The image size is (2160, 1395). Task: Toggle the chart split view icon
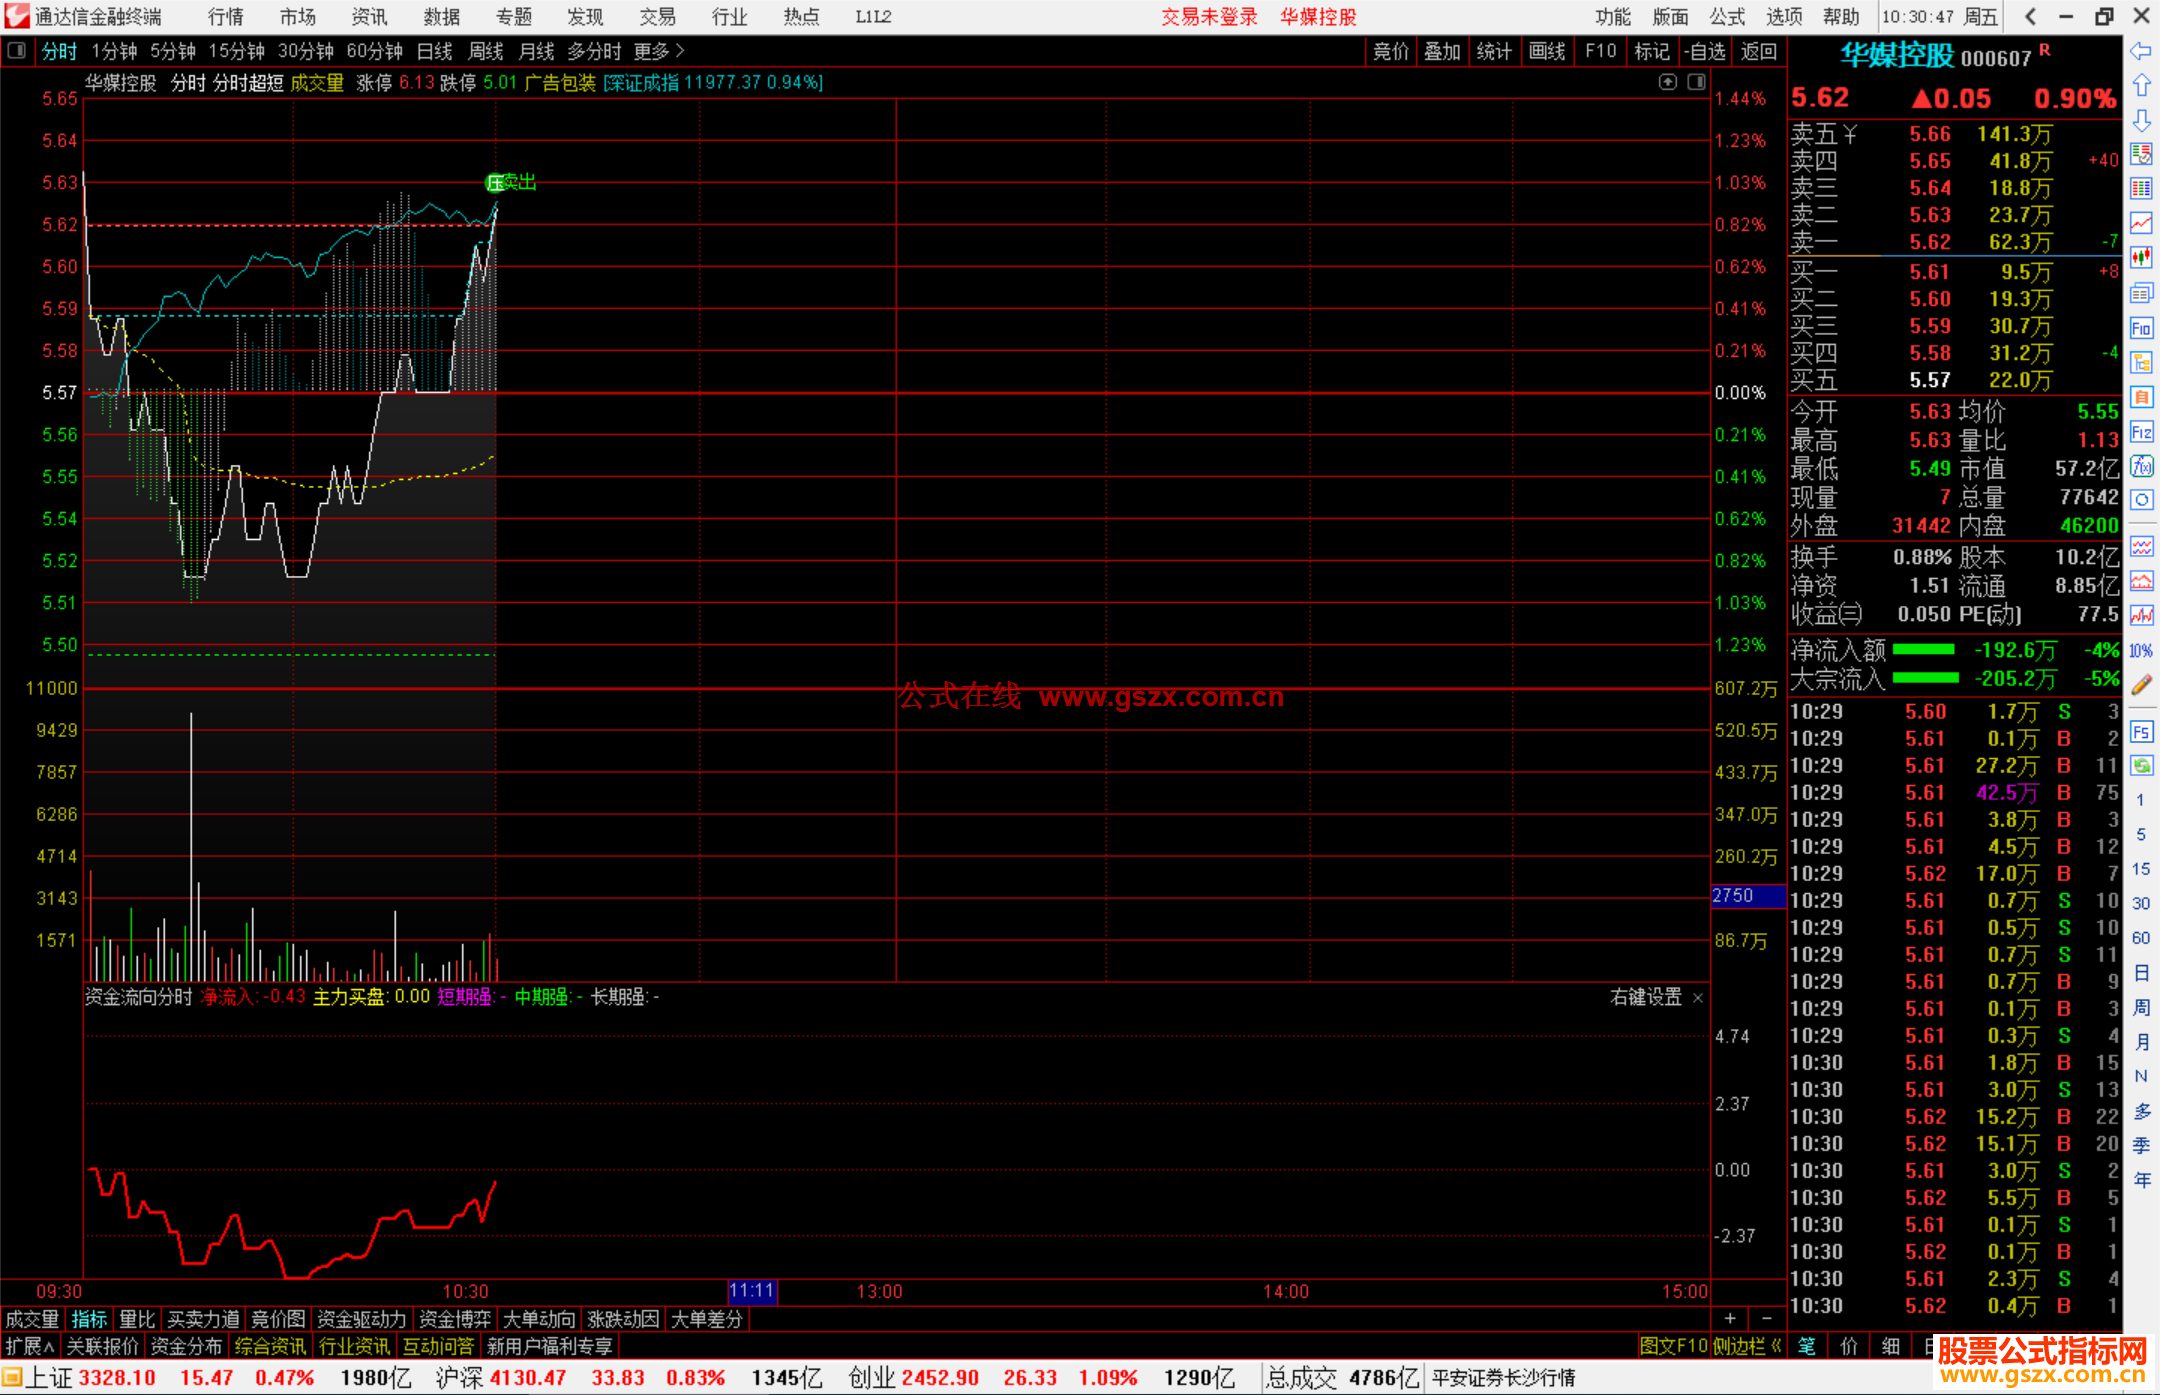pyautogui.click(x=1696, y=82)
